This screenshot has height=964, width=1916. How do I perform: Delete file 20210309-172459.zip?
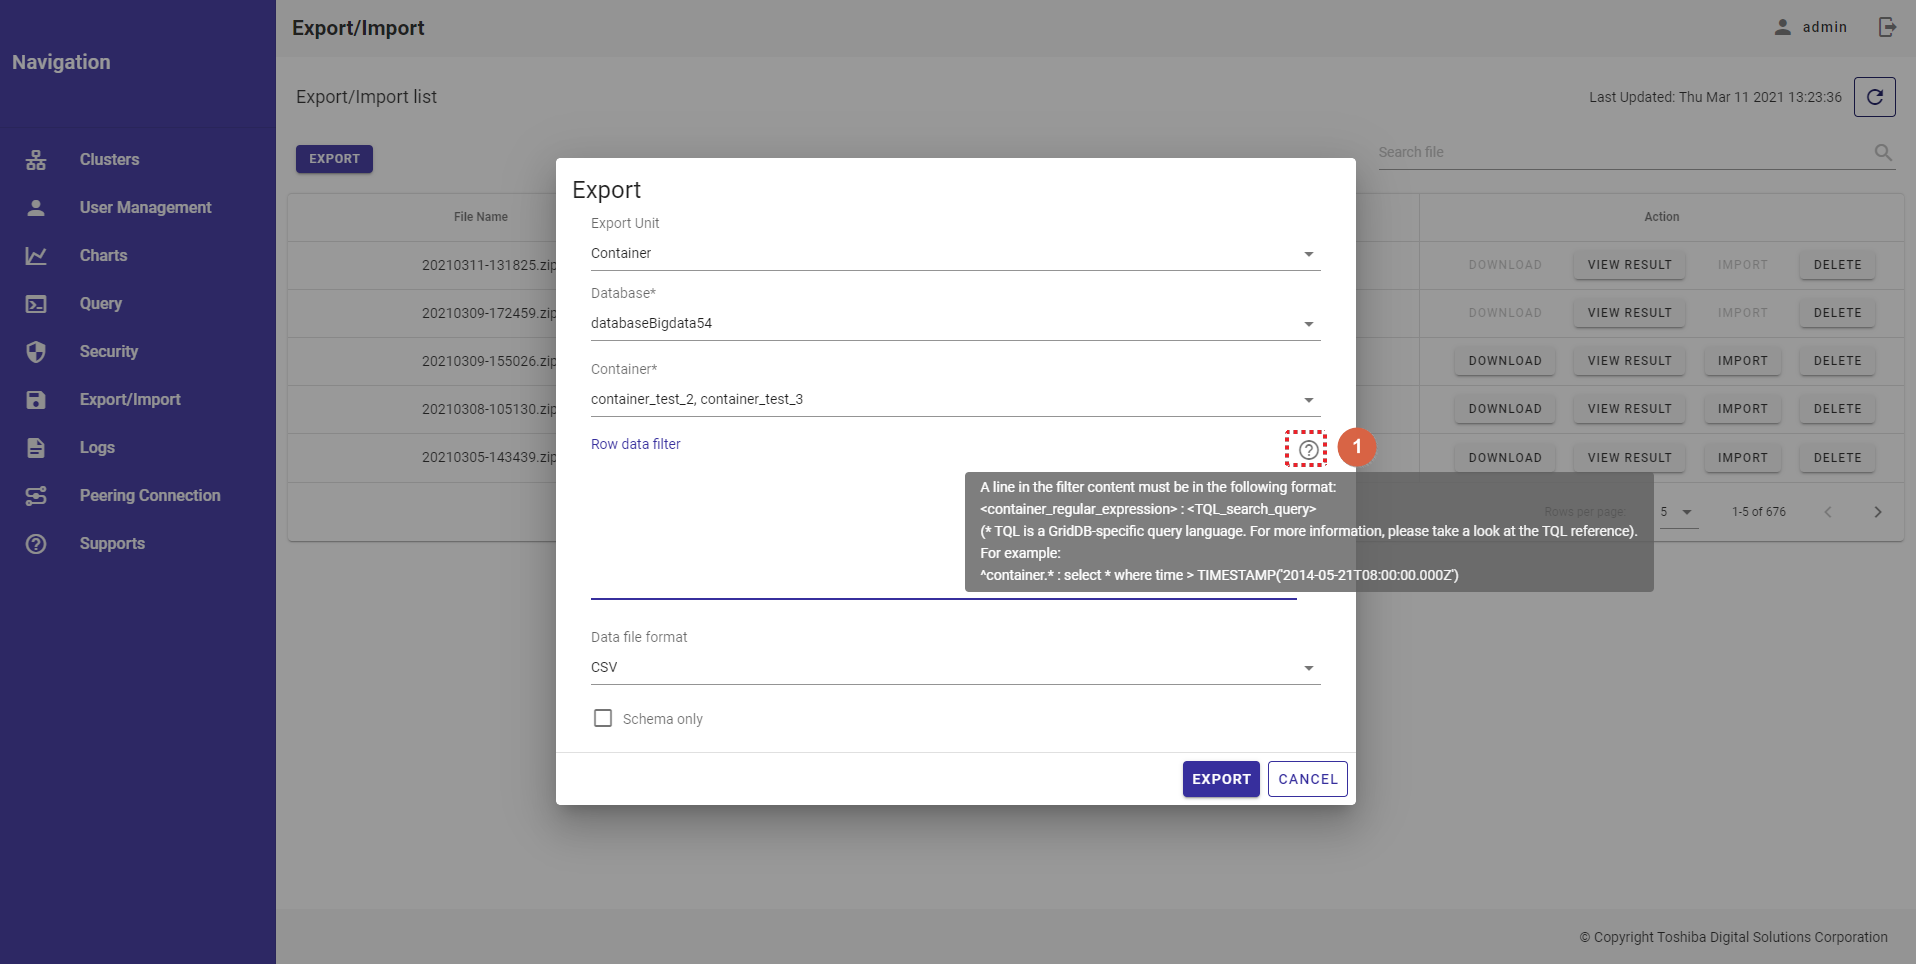(1837, 313)
